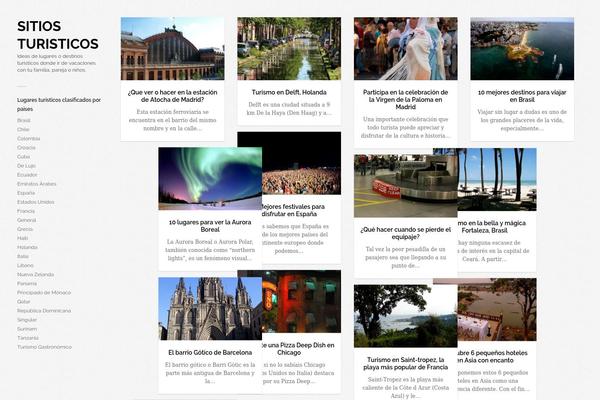This screenshot has height=400, width=600.
Task: Click excerpt 'Saint-Tropez es la playa más'
Action: tap(406, 387)
